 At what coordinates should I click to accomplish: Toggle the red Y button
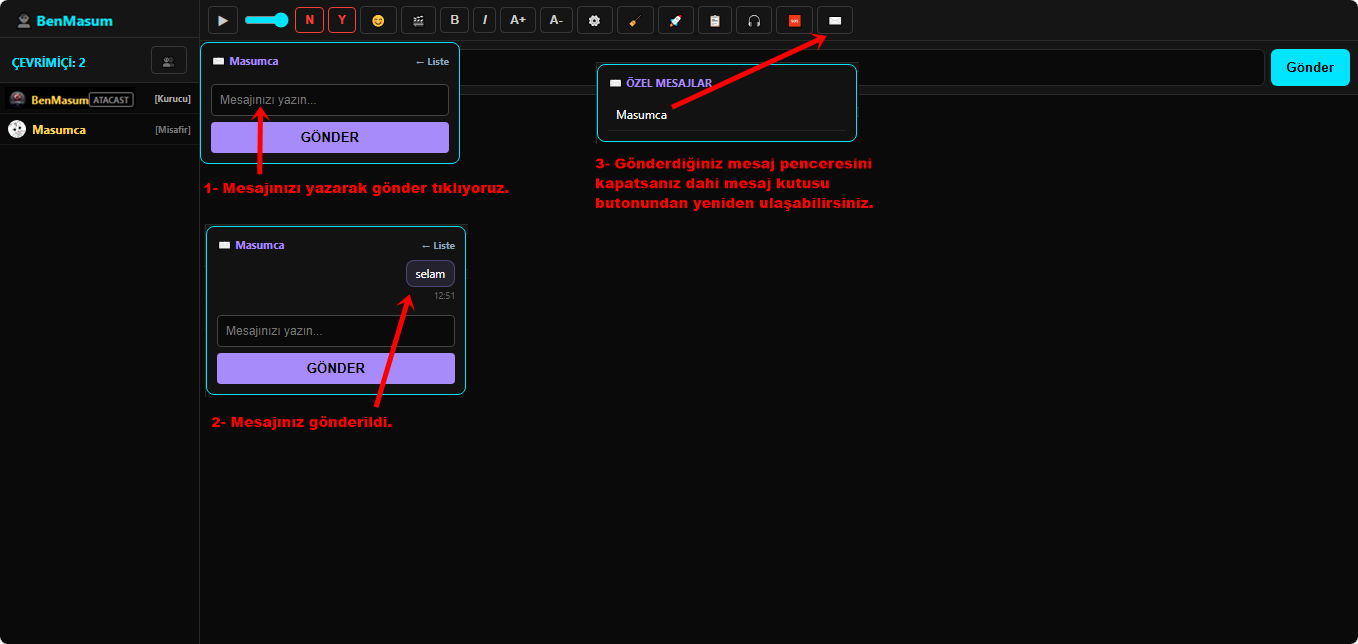[342, 20]
